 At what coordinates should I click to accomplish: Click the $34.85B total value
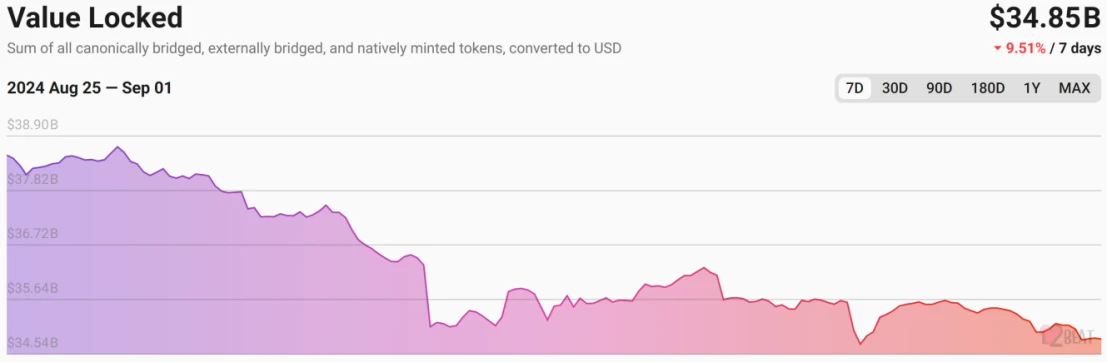click(x=1044, y=18)
